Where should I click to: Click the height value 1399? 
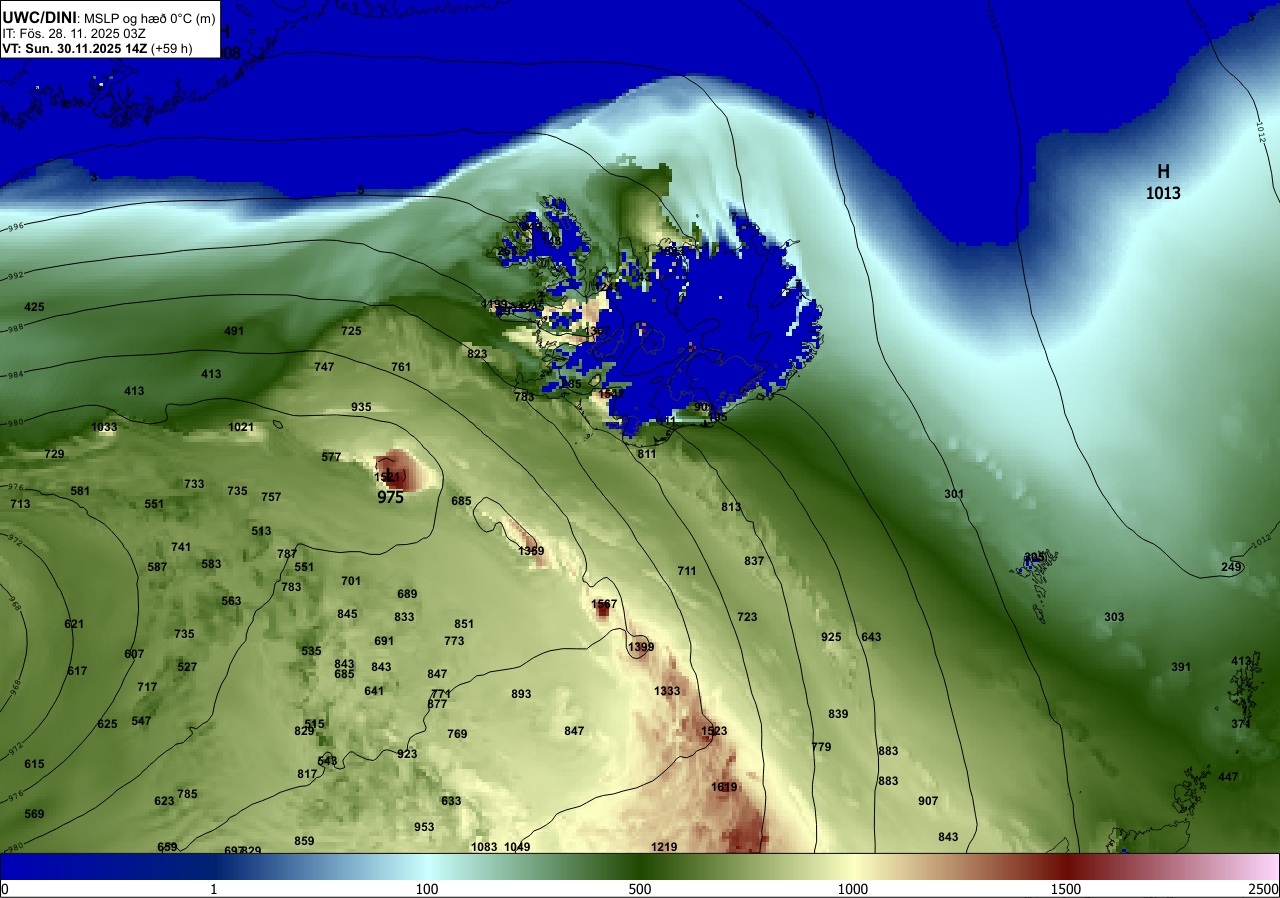point(641,648)
